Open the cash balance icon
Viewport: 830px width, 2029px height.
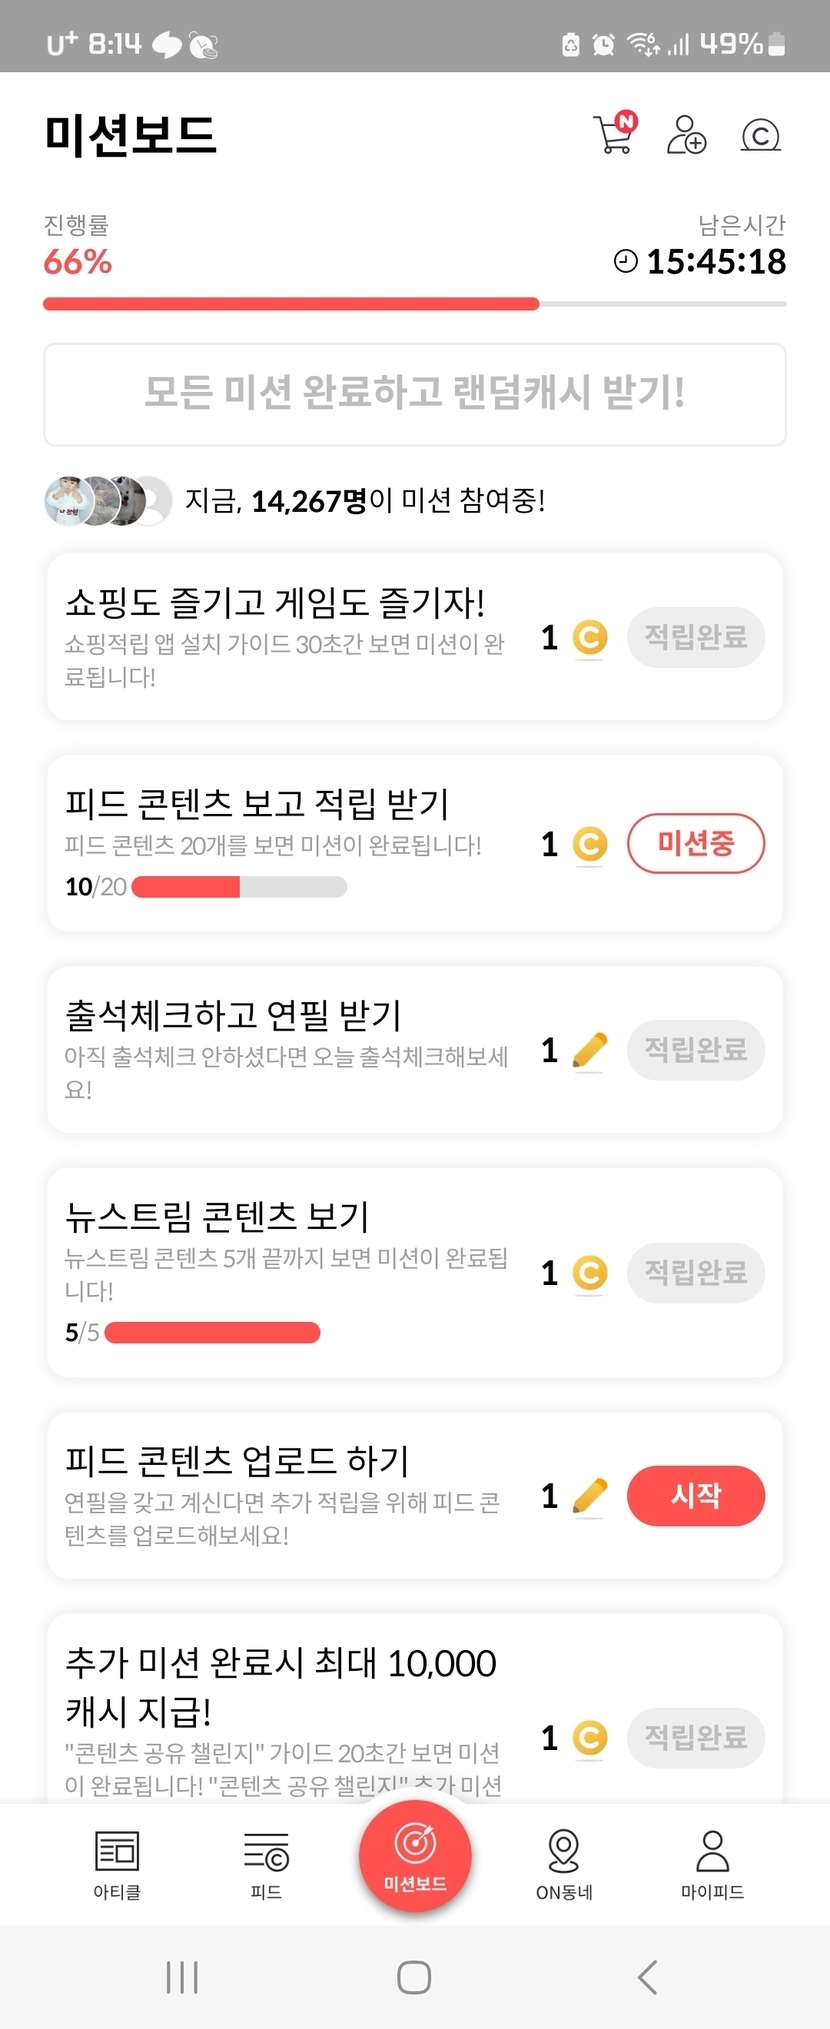pyautogui.click(x=760, y=135)
